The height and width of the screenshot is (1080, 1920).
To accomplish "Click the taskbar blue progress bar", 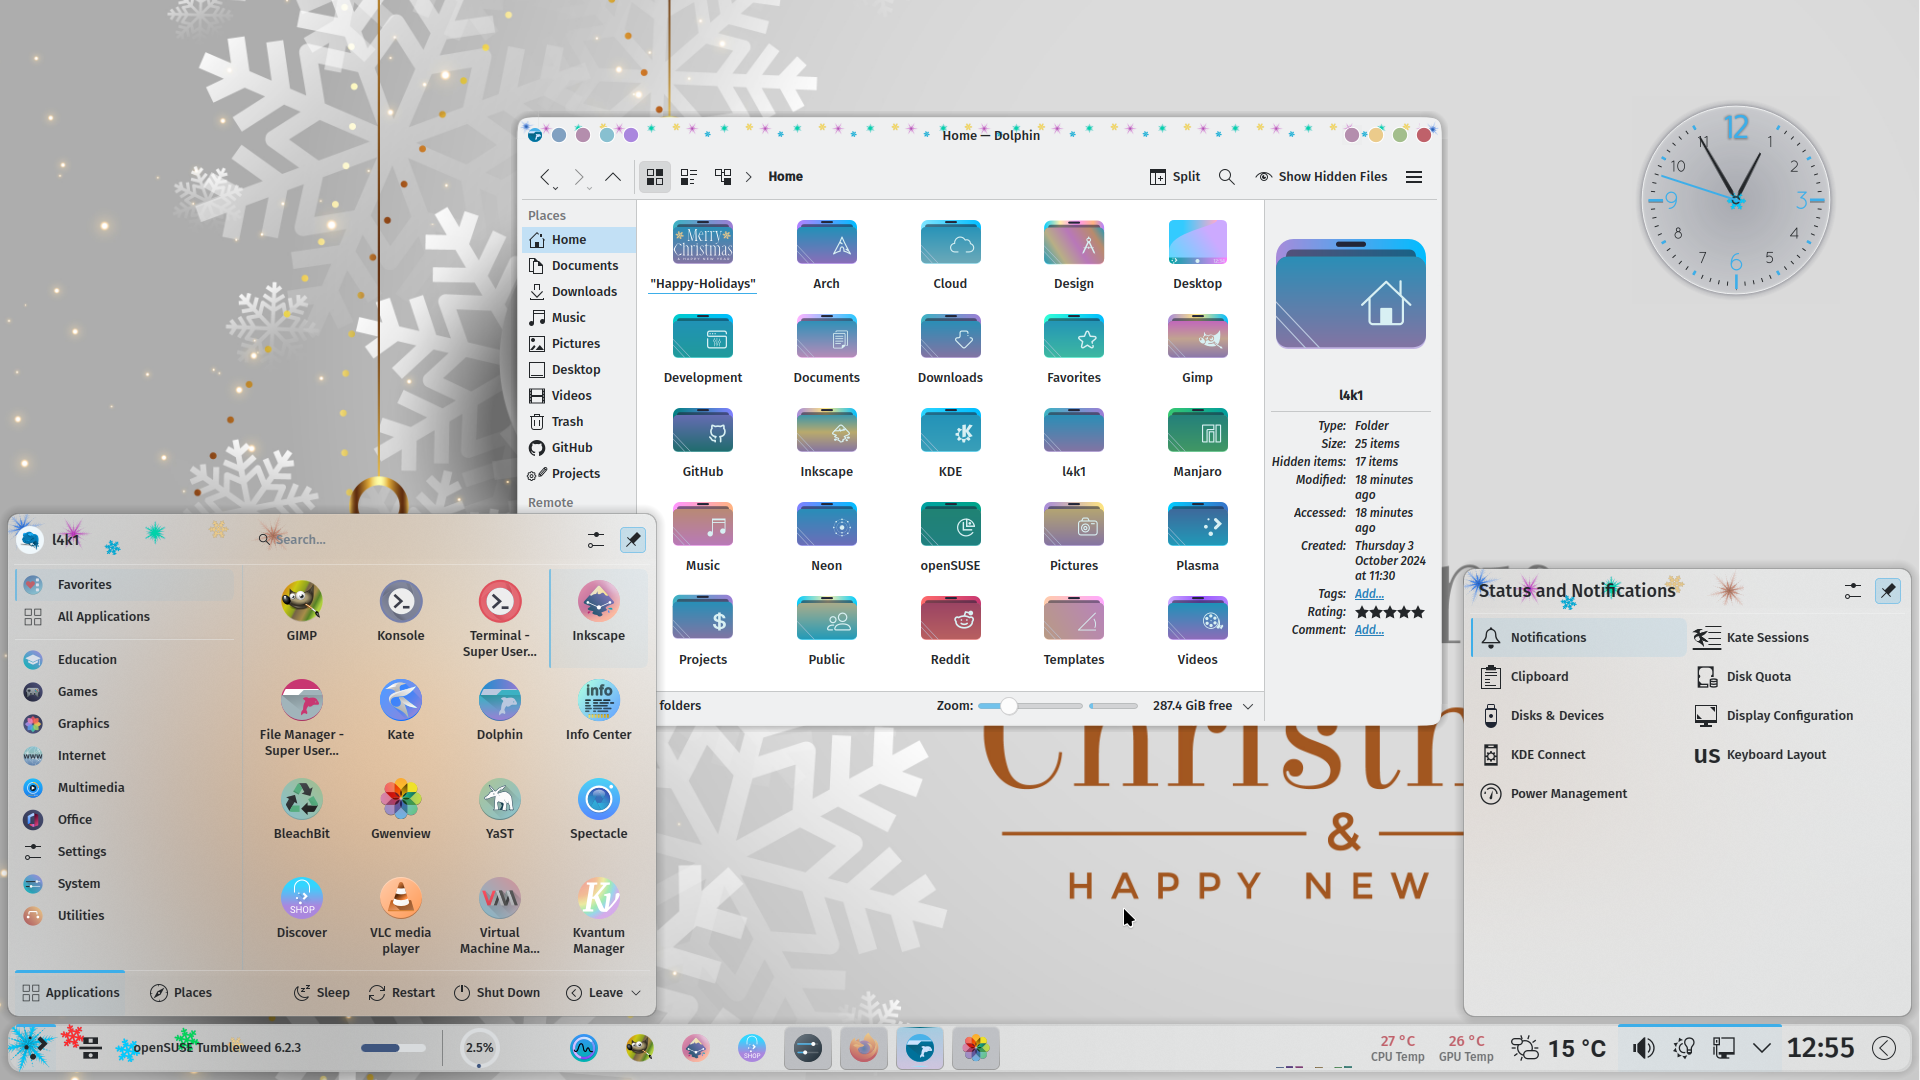I will point(393,1048).
